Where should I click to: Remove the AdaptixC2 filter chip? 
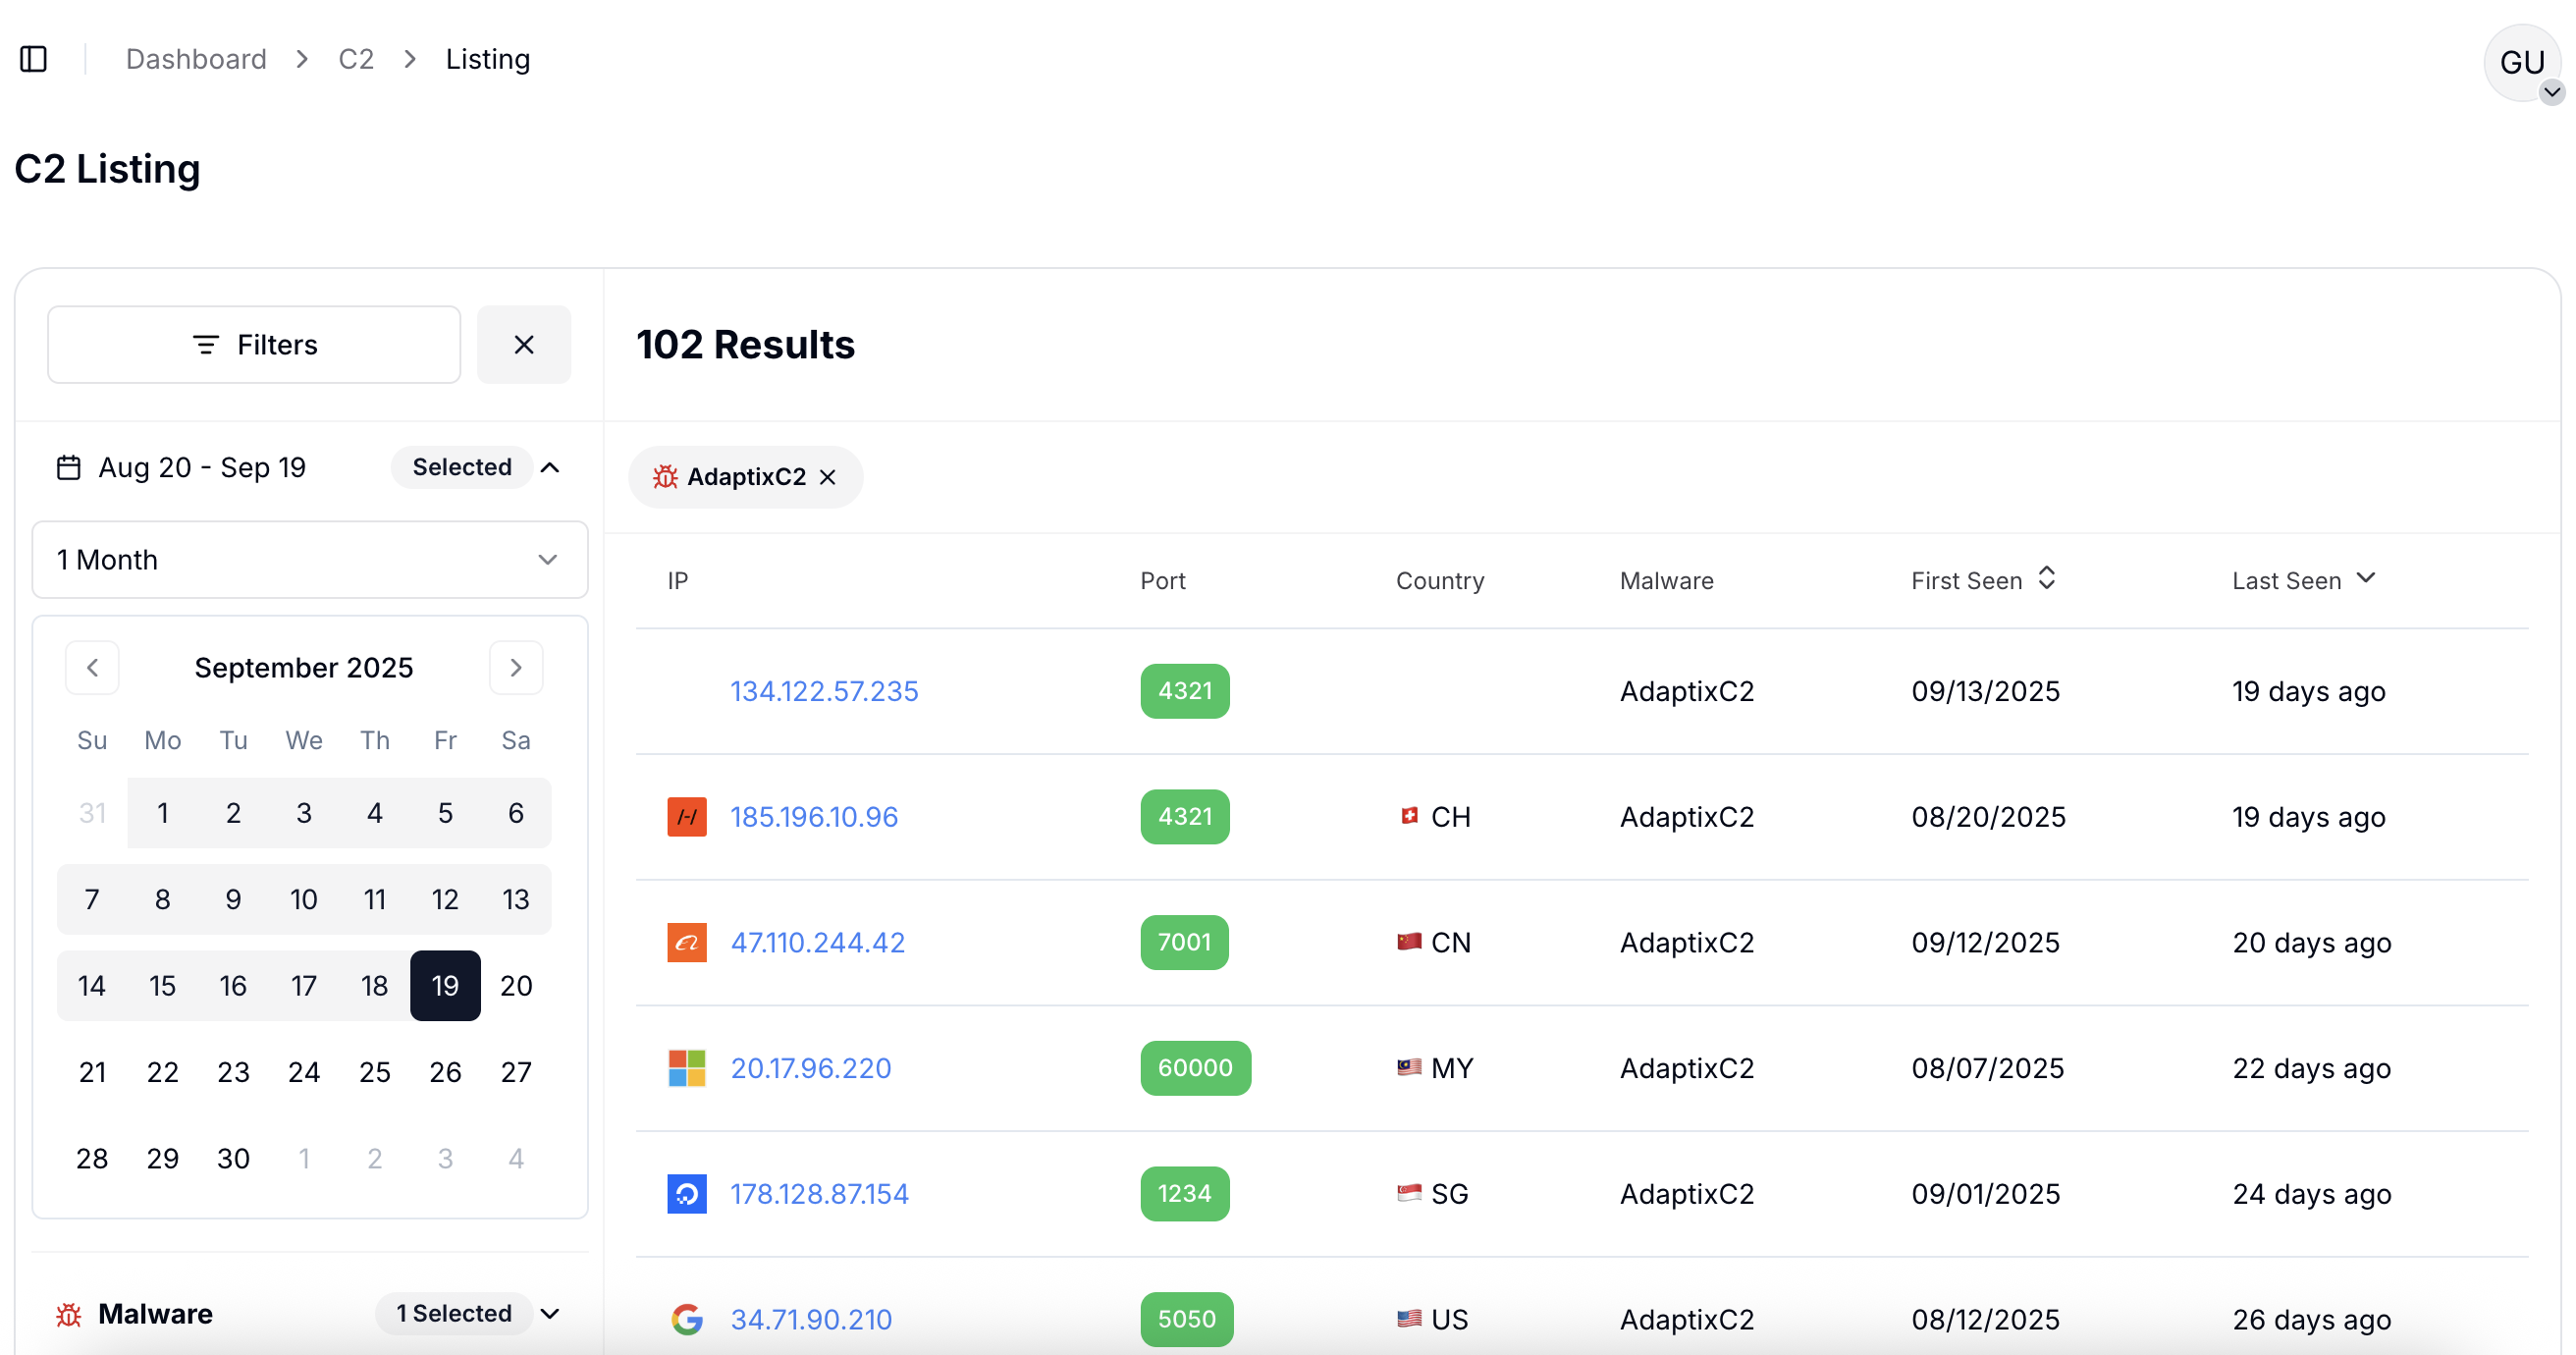[x=827, y=477]
